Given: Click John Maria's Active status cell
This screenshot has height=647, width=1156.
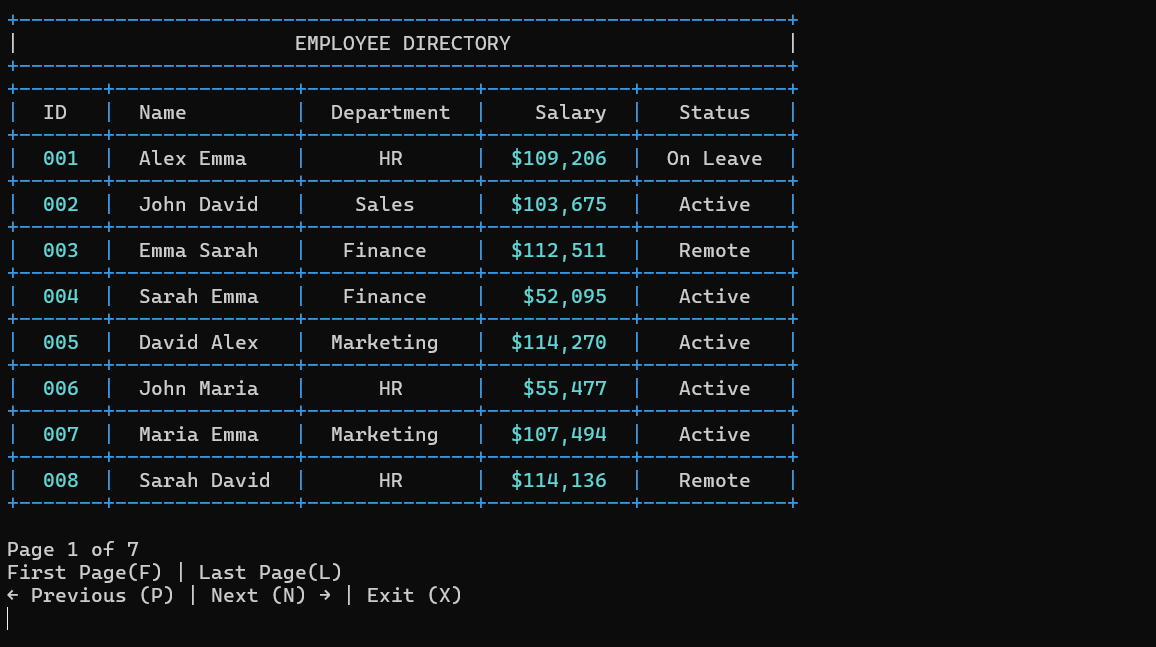Looking at the screenshot, I should coord(714,388).
